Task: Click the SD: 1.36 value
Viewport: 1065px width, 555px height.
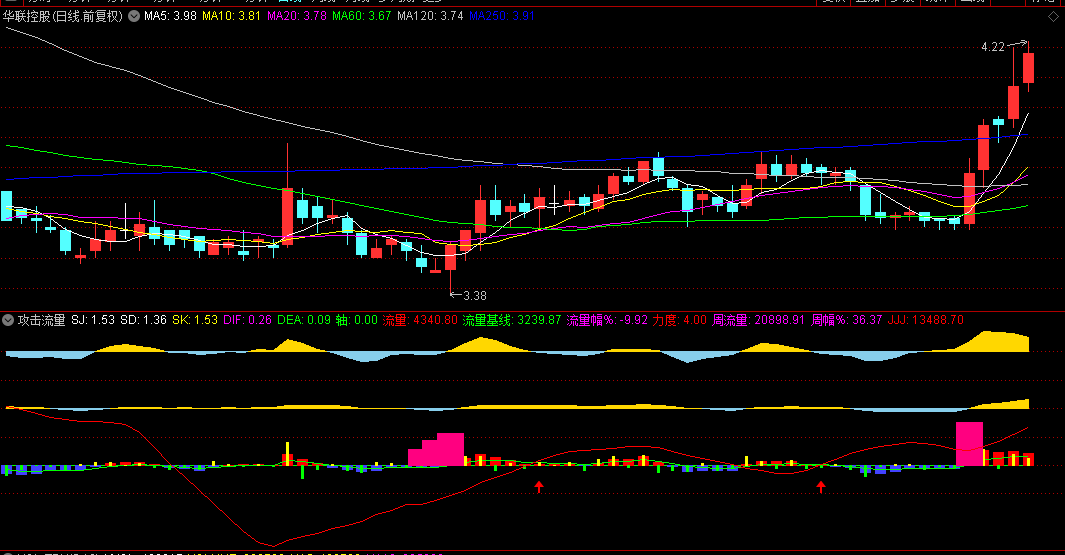Action: click(x=143, y=320)
